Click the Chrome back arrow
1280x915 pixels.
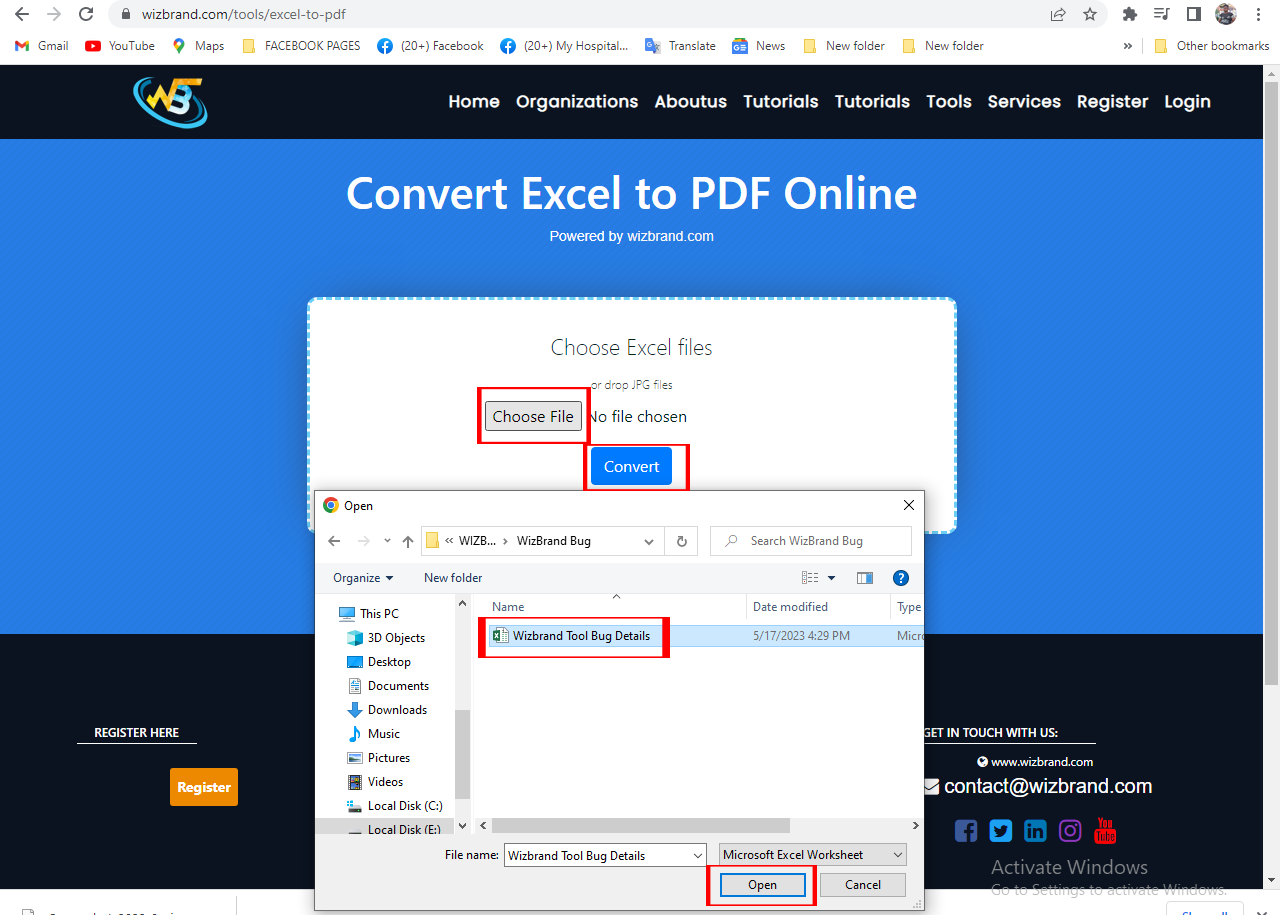[21, 14]
